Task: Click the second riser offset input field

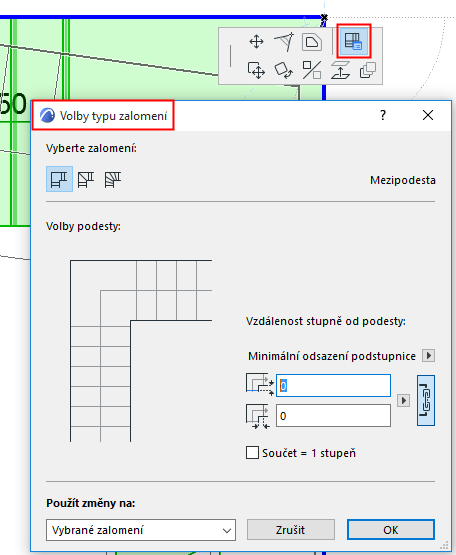Action: point(333,416)
